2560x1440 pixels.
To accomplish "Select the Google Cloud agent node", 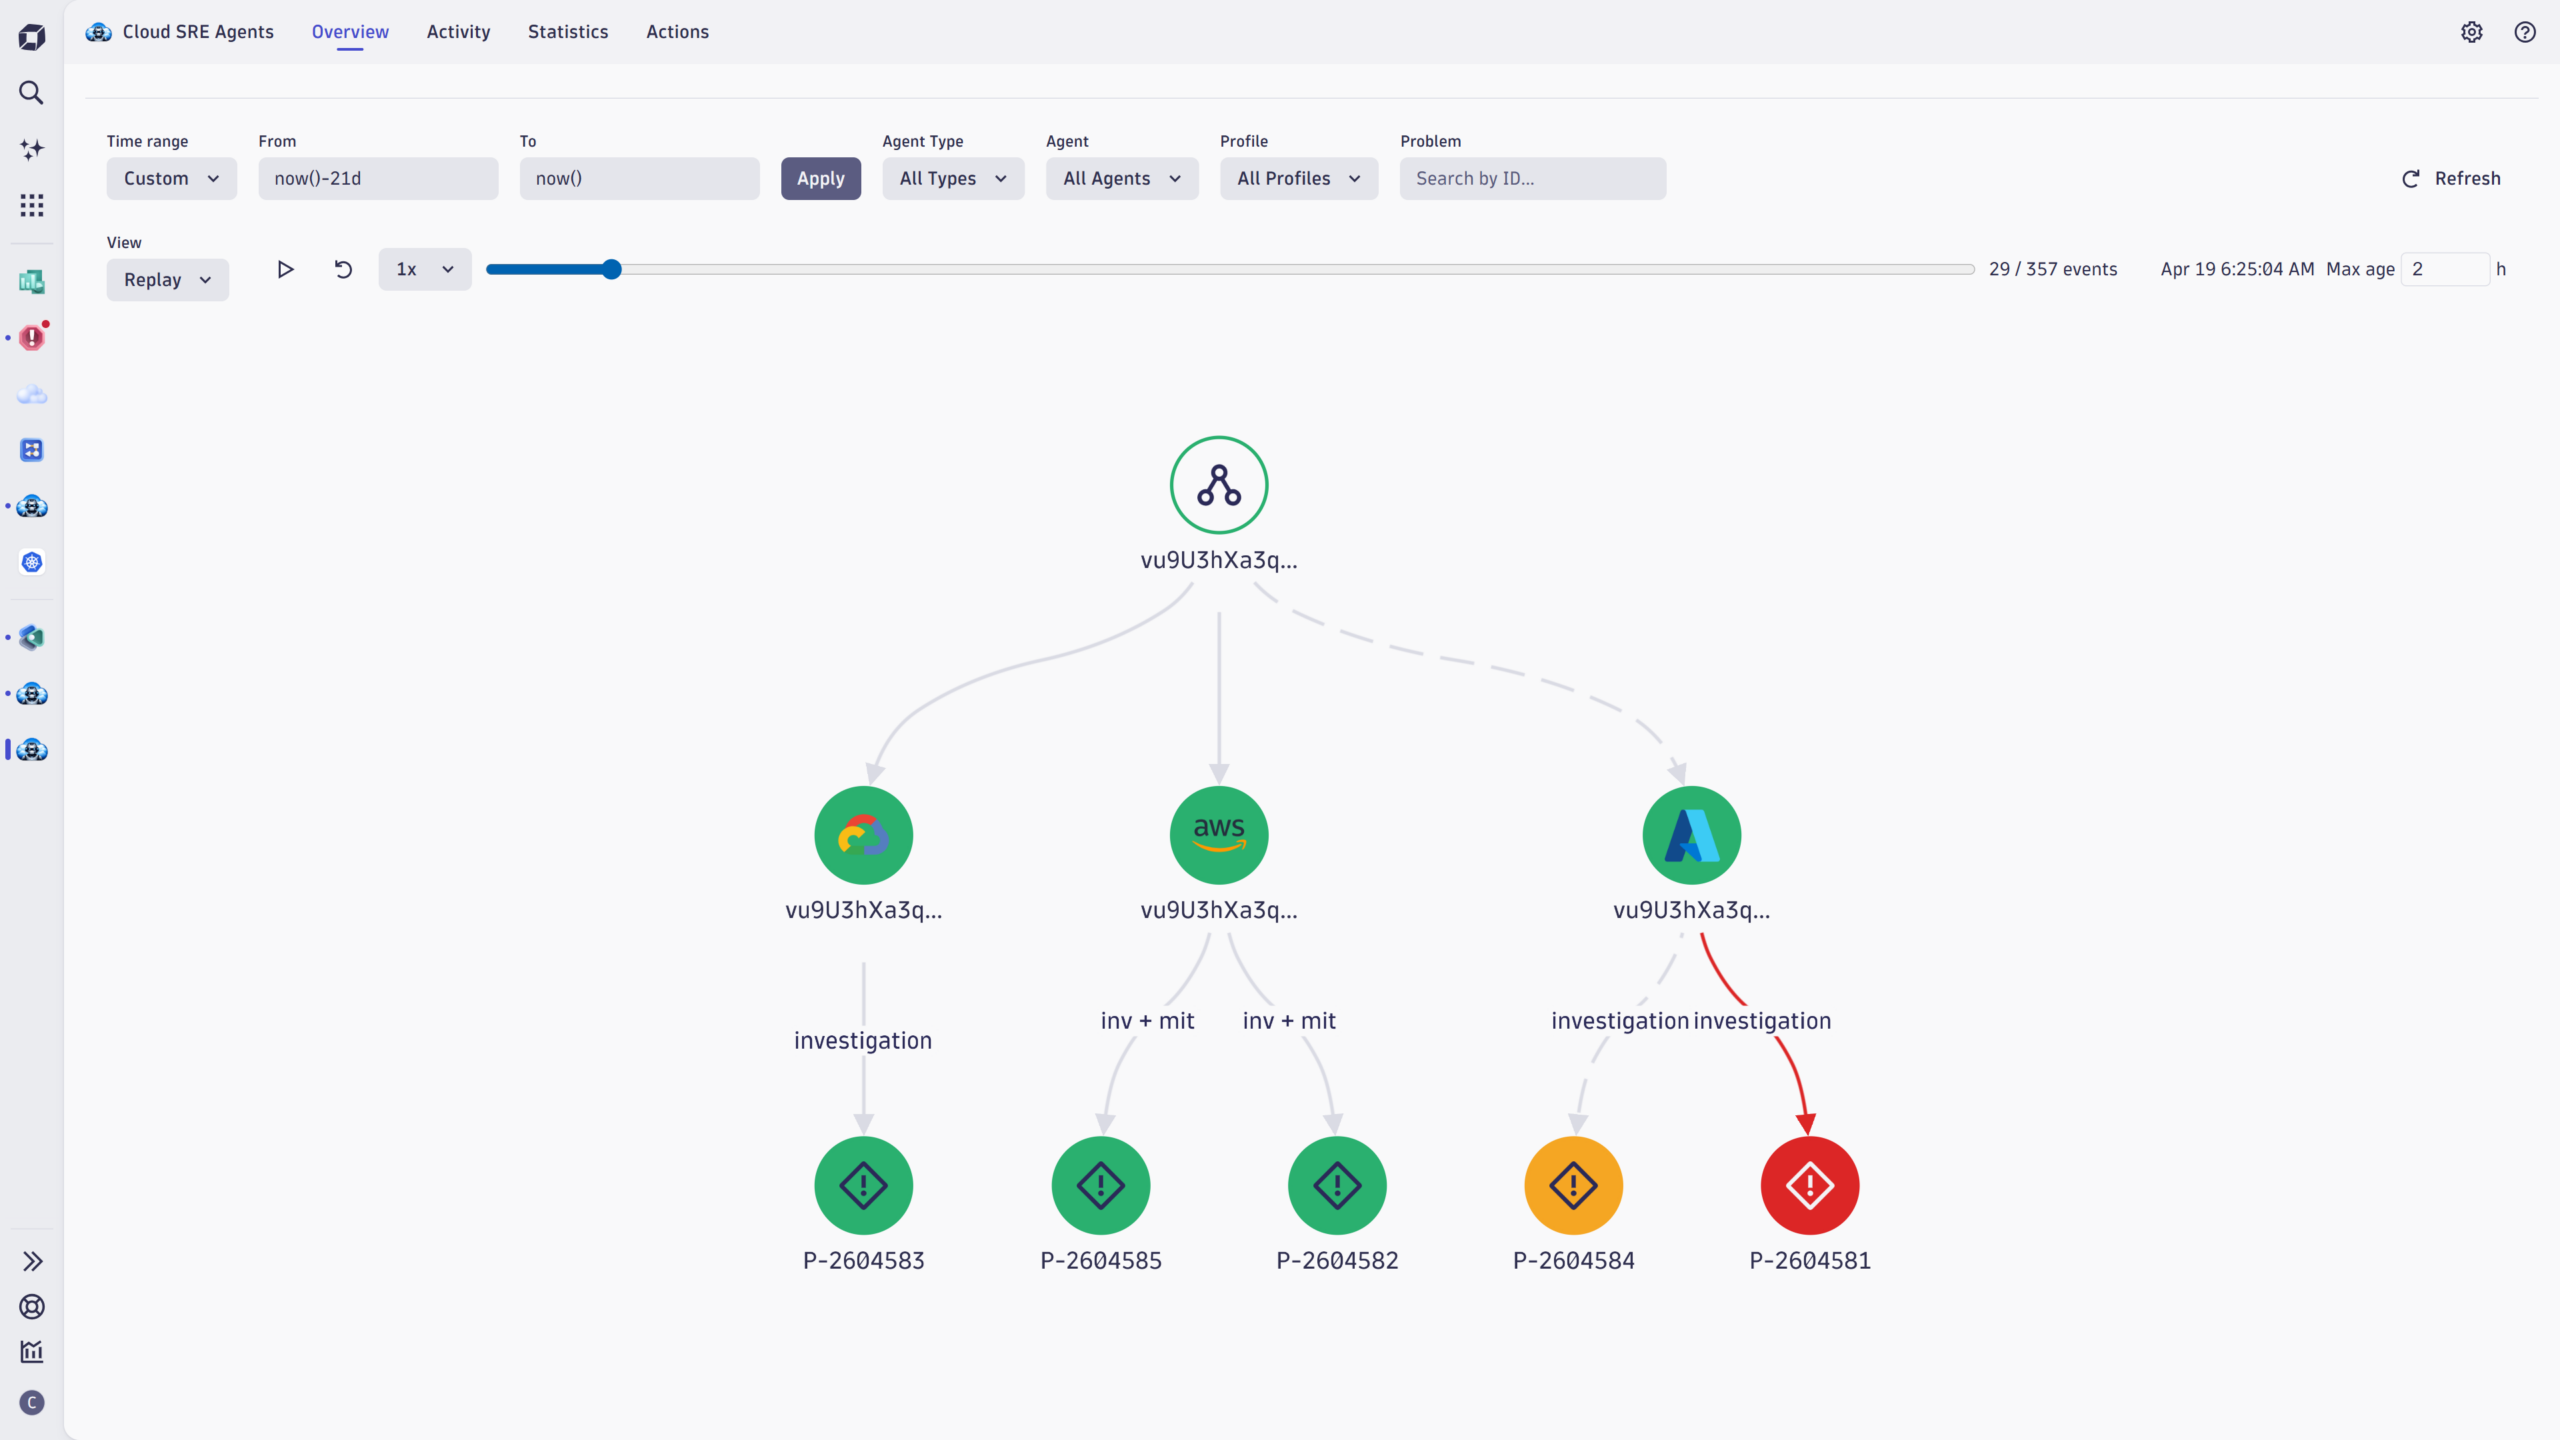I will click(x=864, y=835).
